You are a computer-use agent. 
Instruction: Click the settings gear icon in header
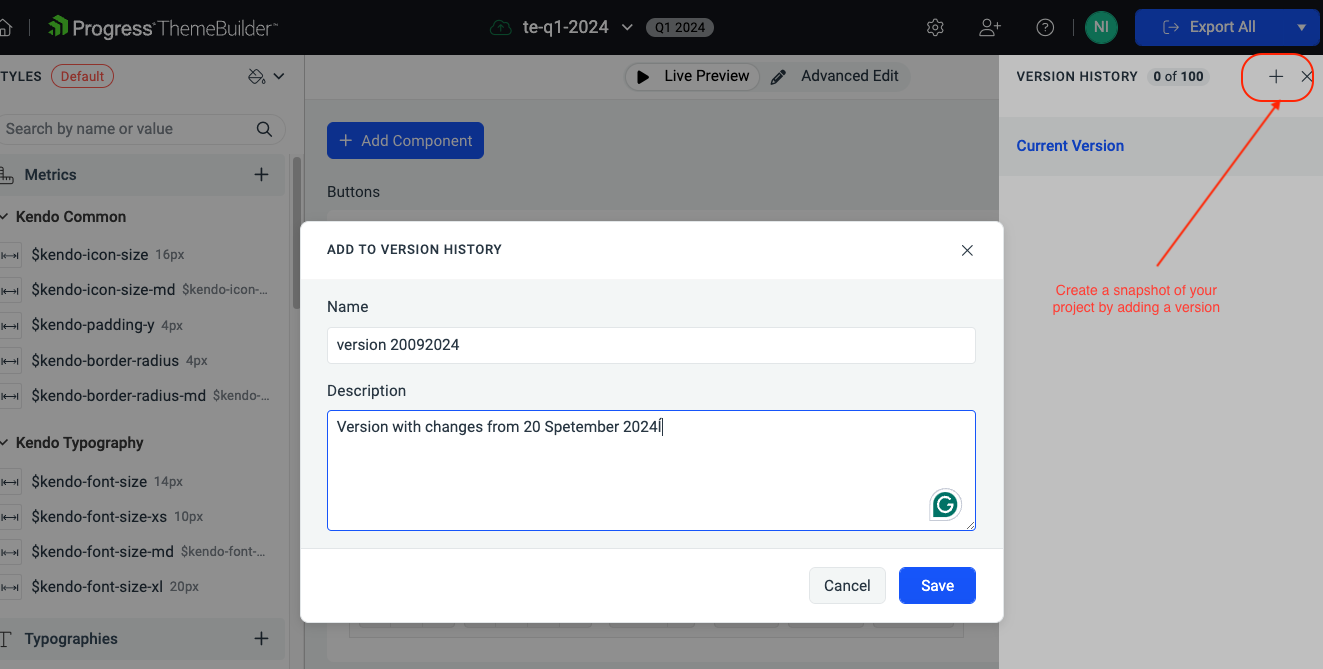(x=935, y=28)
